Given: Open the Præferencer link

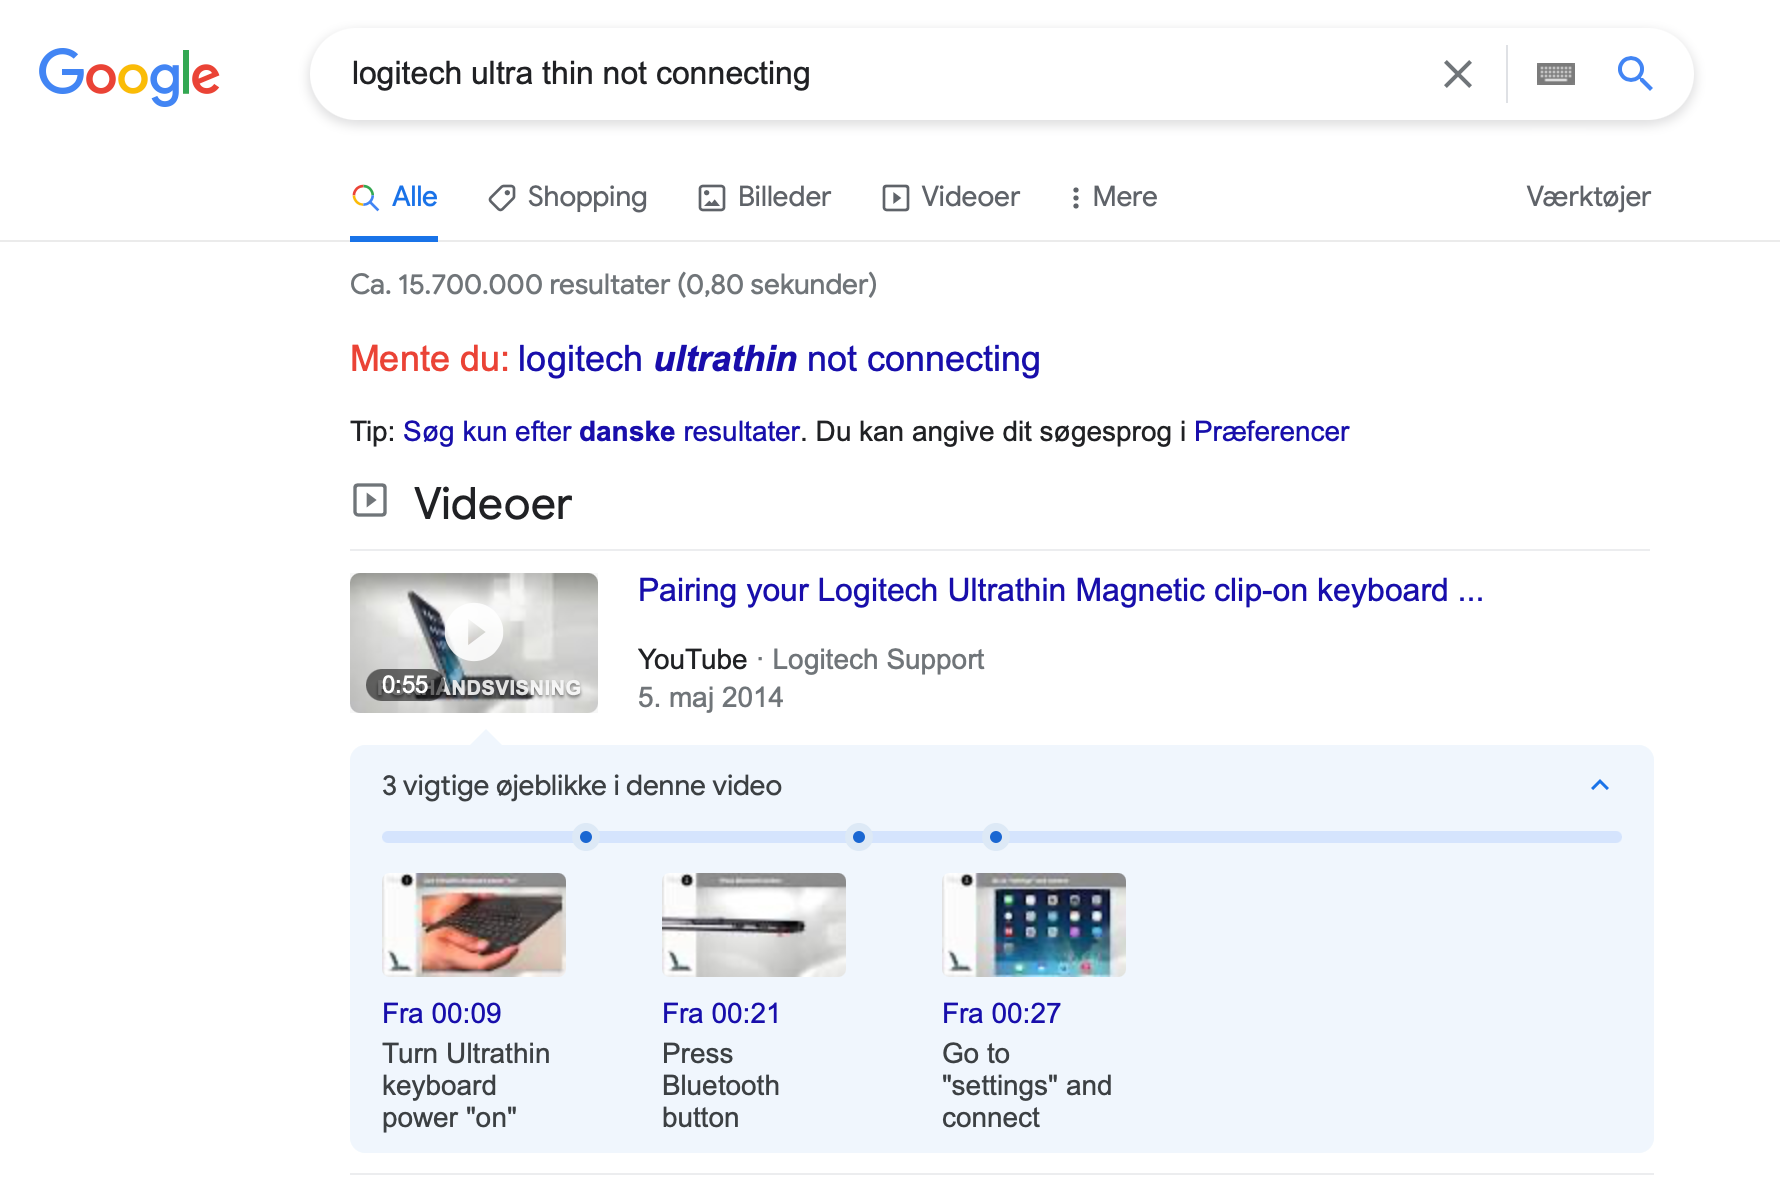Looking at the screenshot, I should tap(1271, 432).
